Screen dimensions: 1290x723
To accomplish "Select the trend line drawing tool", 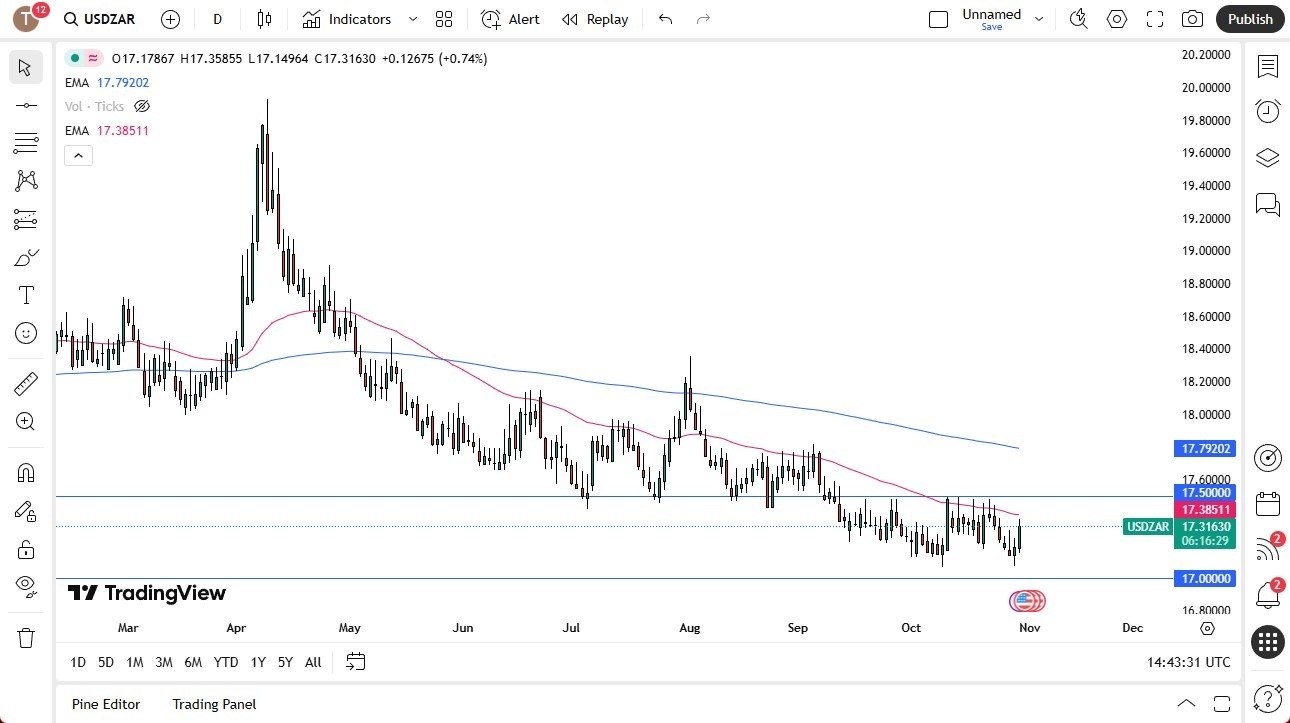I will [x=26, y=104].
